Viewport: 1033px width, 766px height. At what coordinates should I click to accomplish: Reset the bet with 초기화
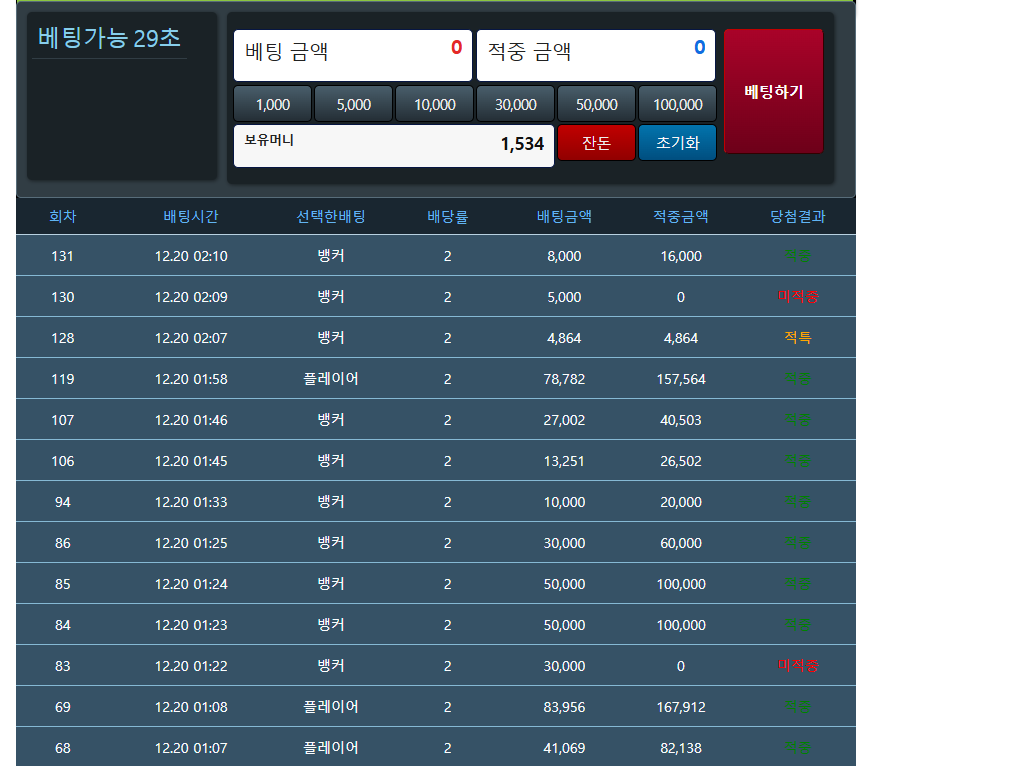678,143
